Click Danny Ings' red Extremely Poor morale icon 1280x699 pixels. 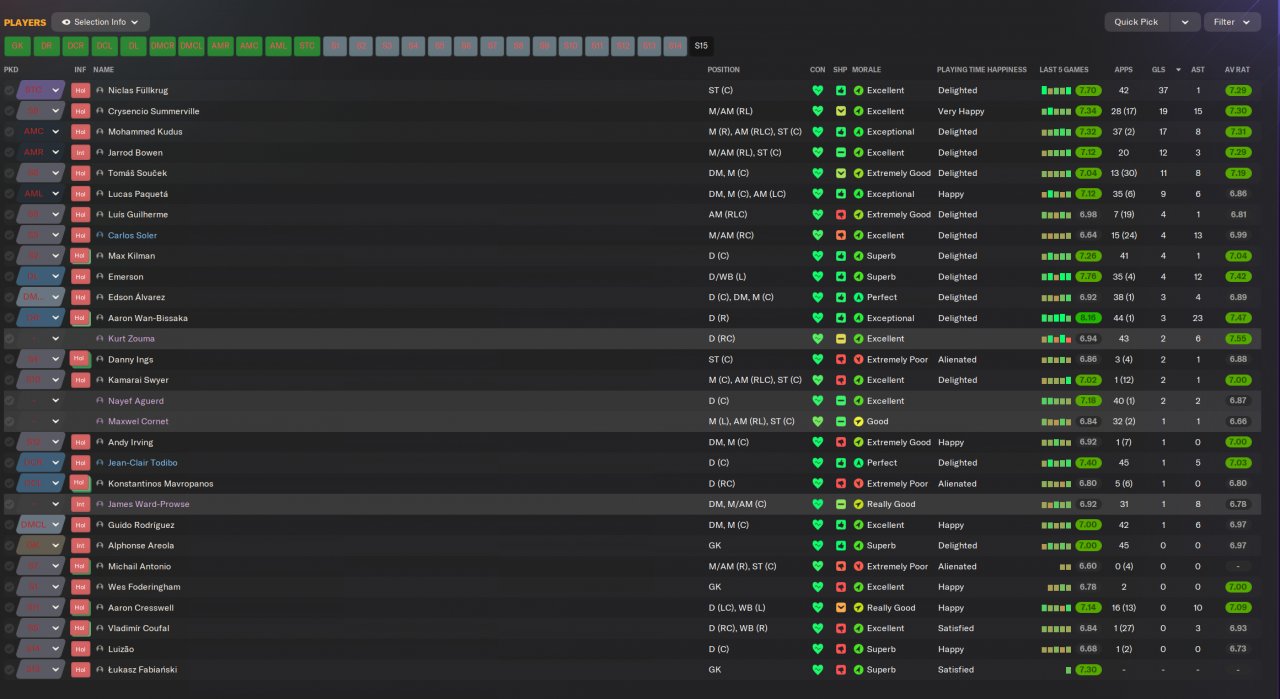(x=858, y=360)
